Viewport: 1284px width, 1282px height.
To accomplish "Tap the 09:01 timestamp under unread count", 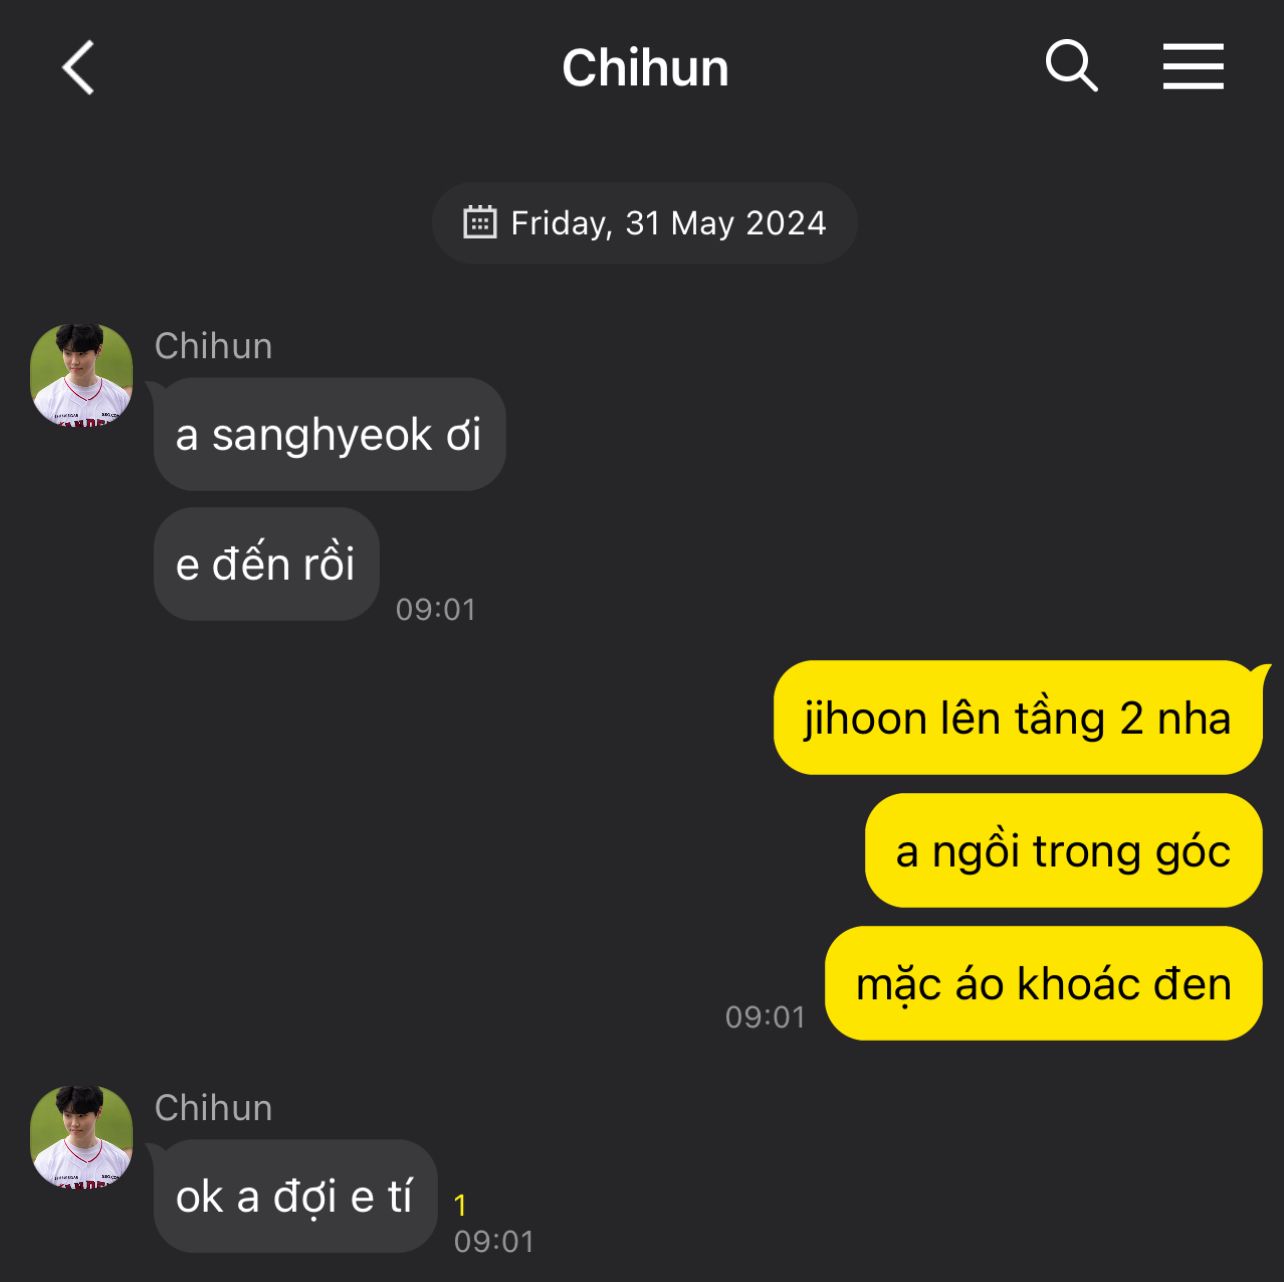I will pyautogui.click(x=494, y=1241).
